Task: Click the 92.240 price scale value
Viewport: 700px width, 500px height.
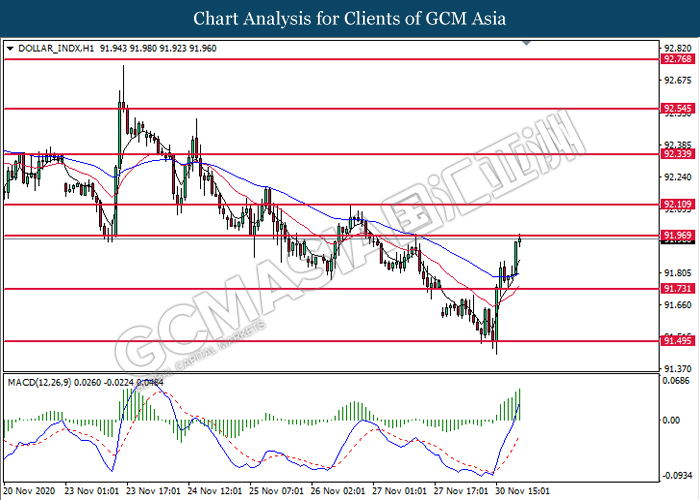Action: pyautogui.click(x=678, y=178)
